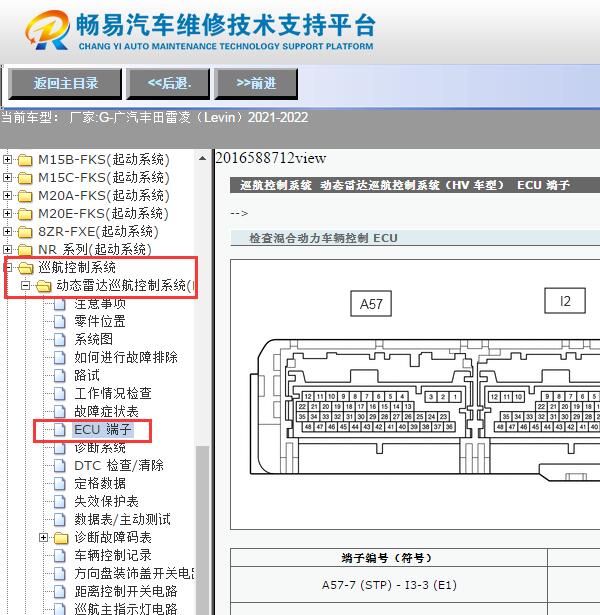This screenshot has height=615, width=600.
Task: Click the 8ZR-FXE folder icon
Action: click(x=25, y=232)
